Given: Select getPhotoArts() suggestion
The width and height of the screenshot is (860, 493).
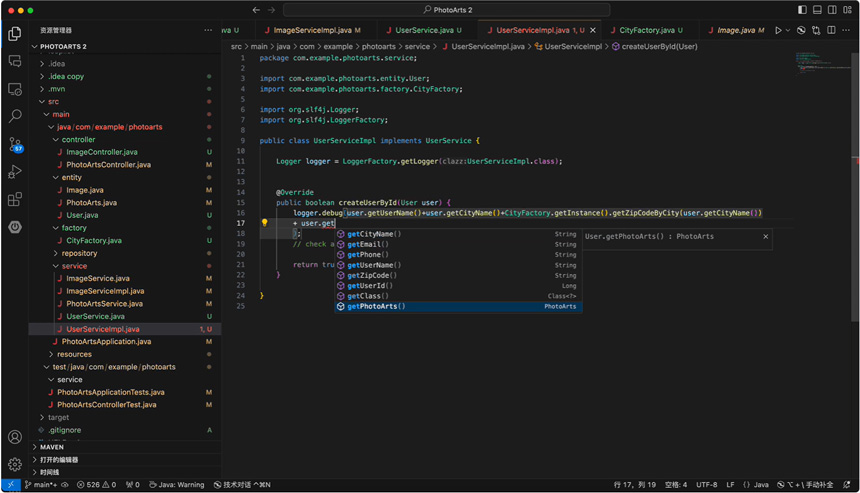Looking at the screenshot, I should pos(459,306).
